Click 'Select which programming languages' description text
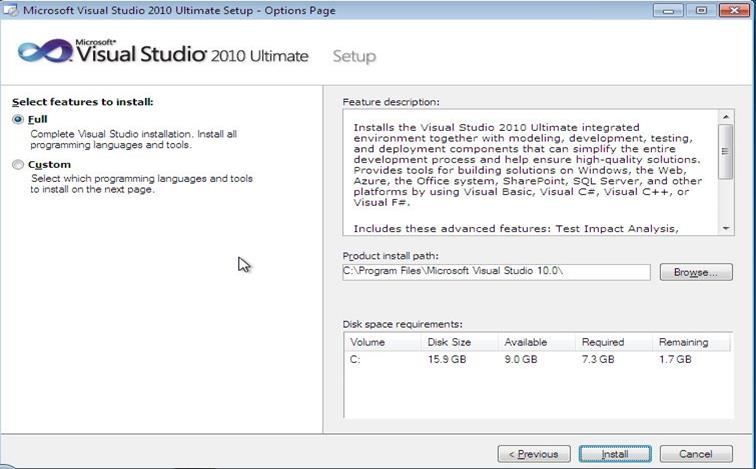 (x=141, y=184)
